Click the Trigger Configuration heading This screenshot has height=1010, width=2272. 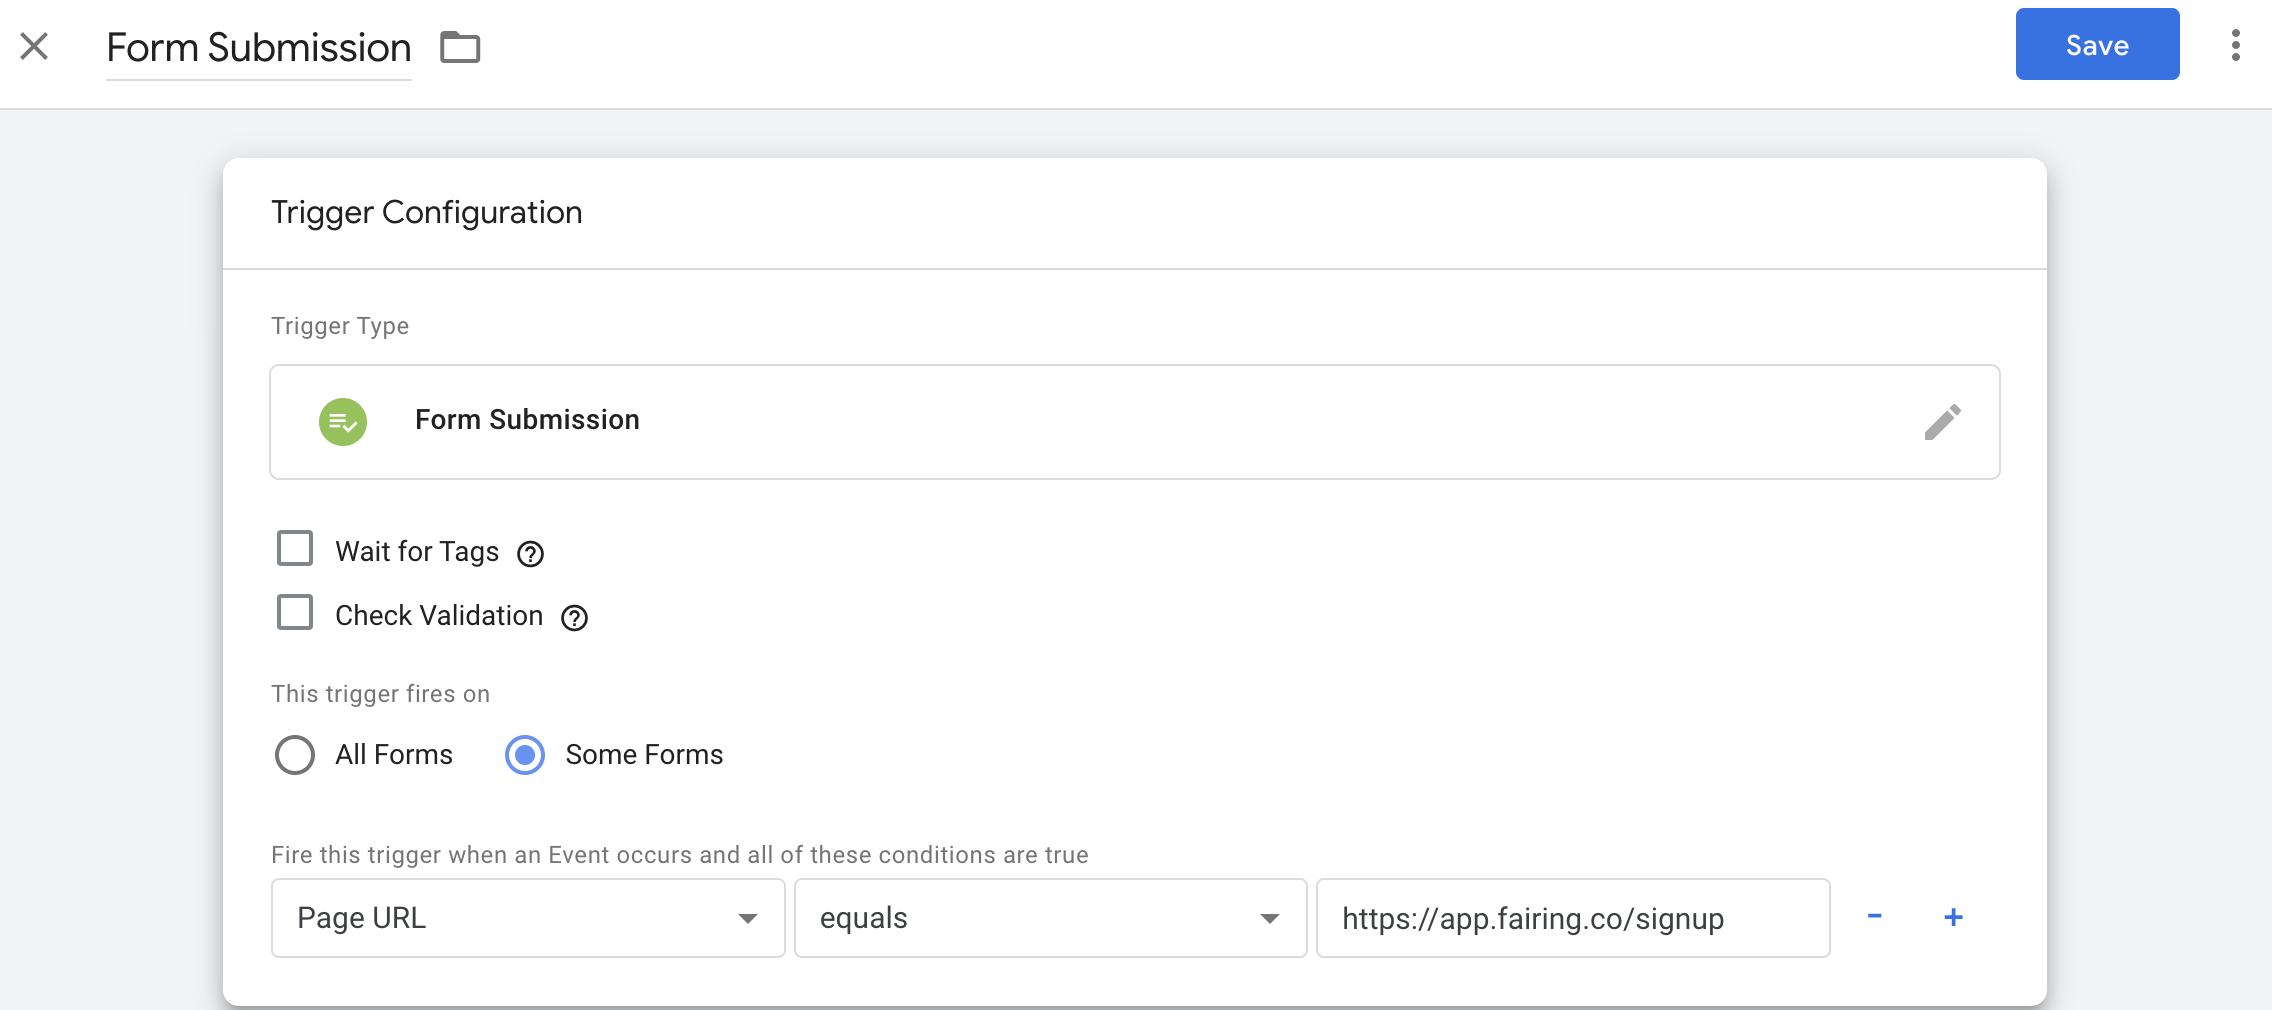(427, 213)
